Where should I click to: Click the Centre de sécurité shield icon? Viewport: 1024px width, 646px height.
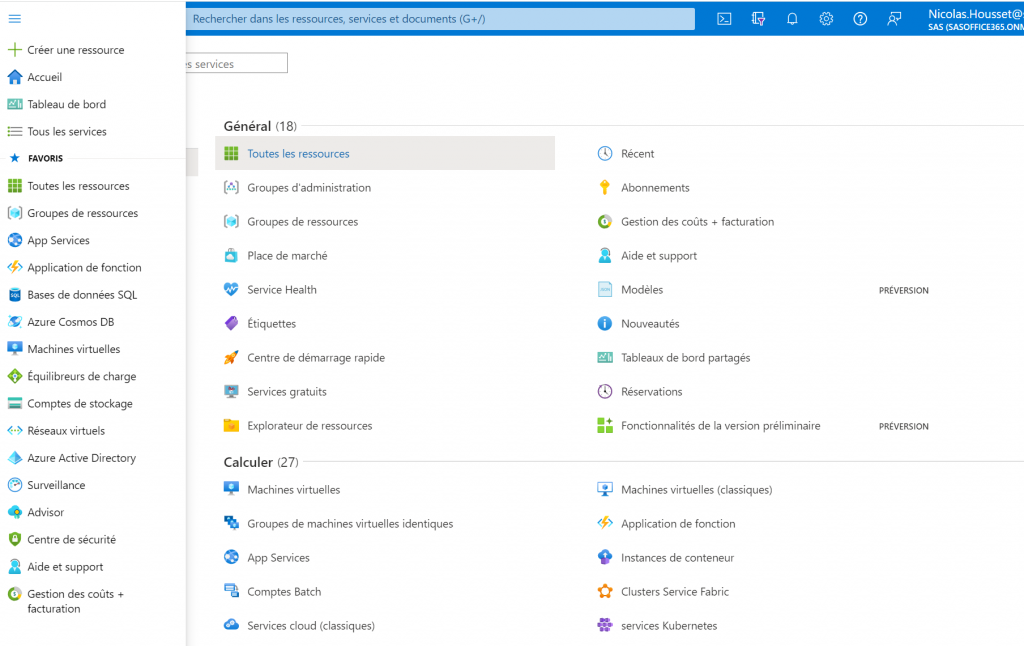tap(14, 540)
